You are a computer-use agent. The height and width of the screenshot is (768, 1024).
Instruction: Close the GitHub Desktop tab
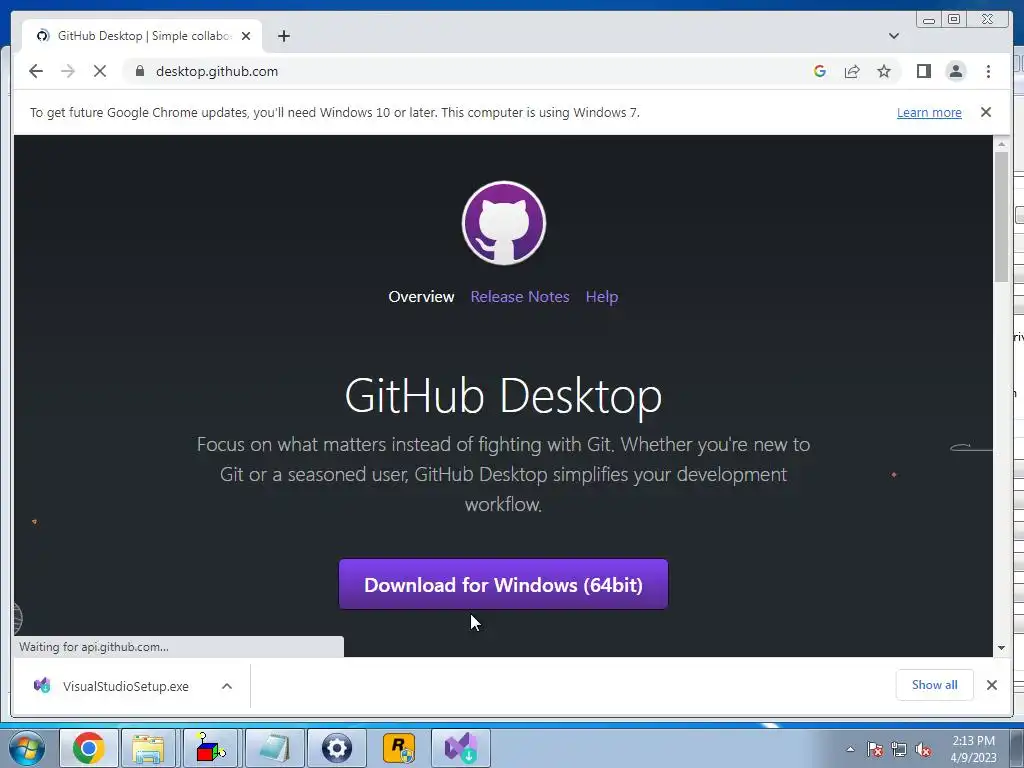pos(246,36)
